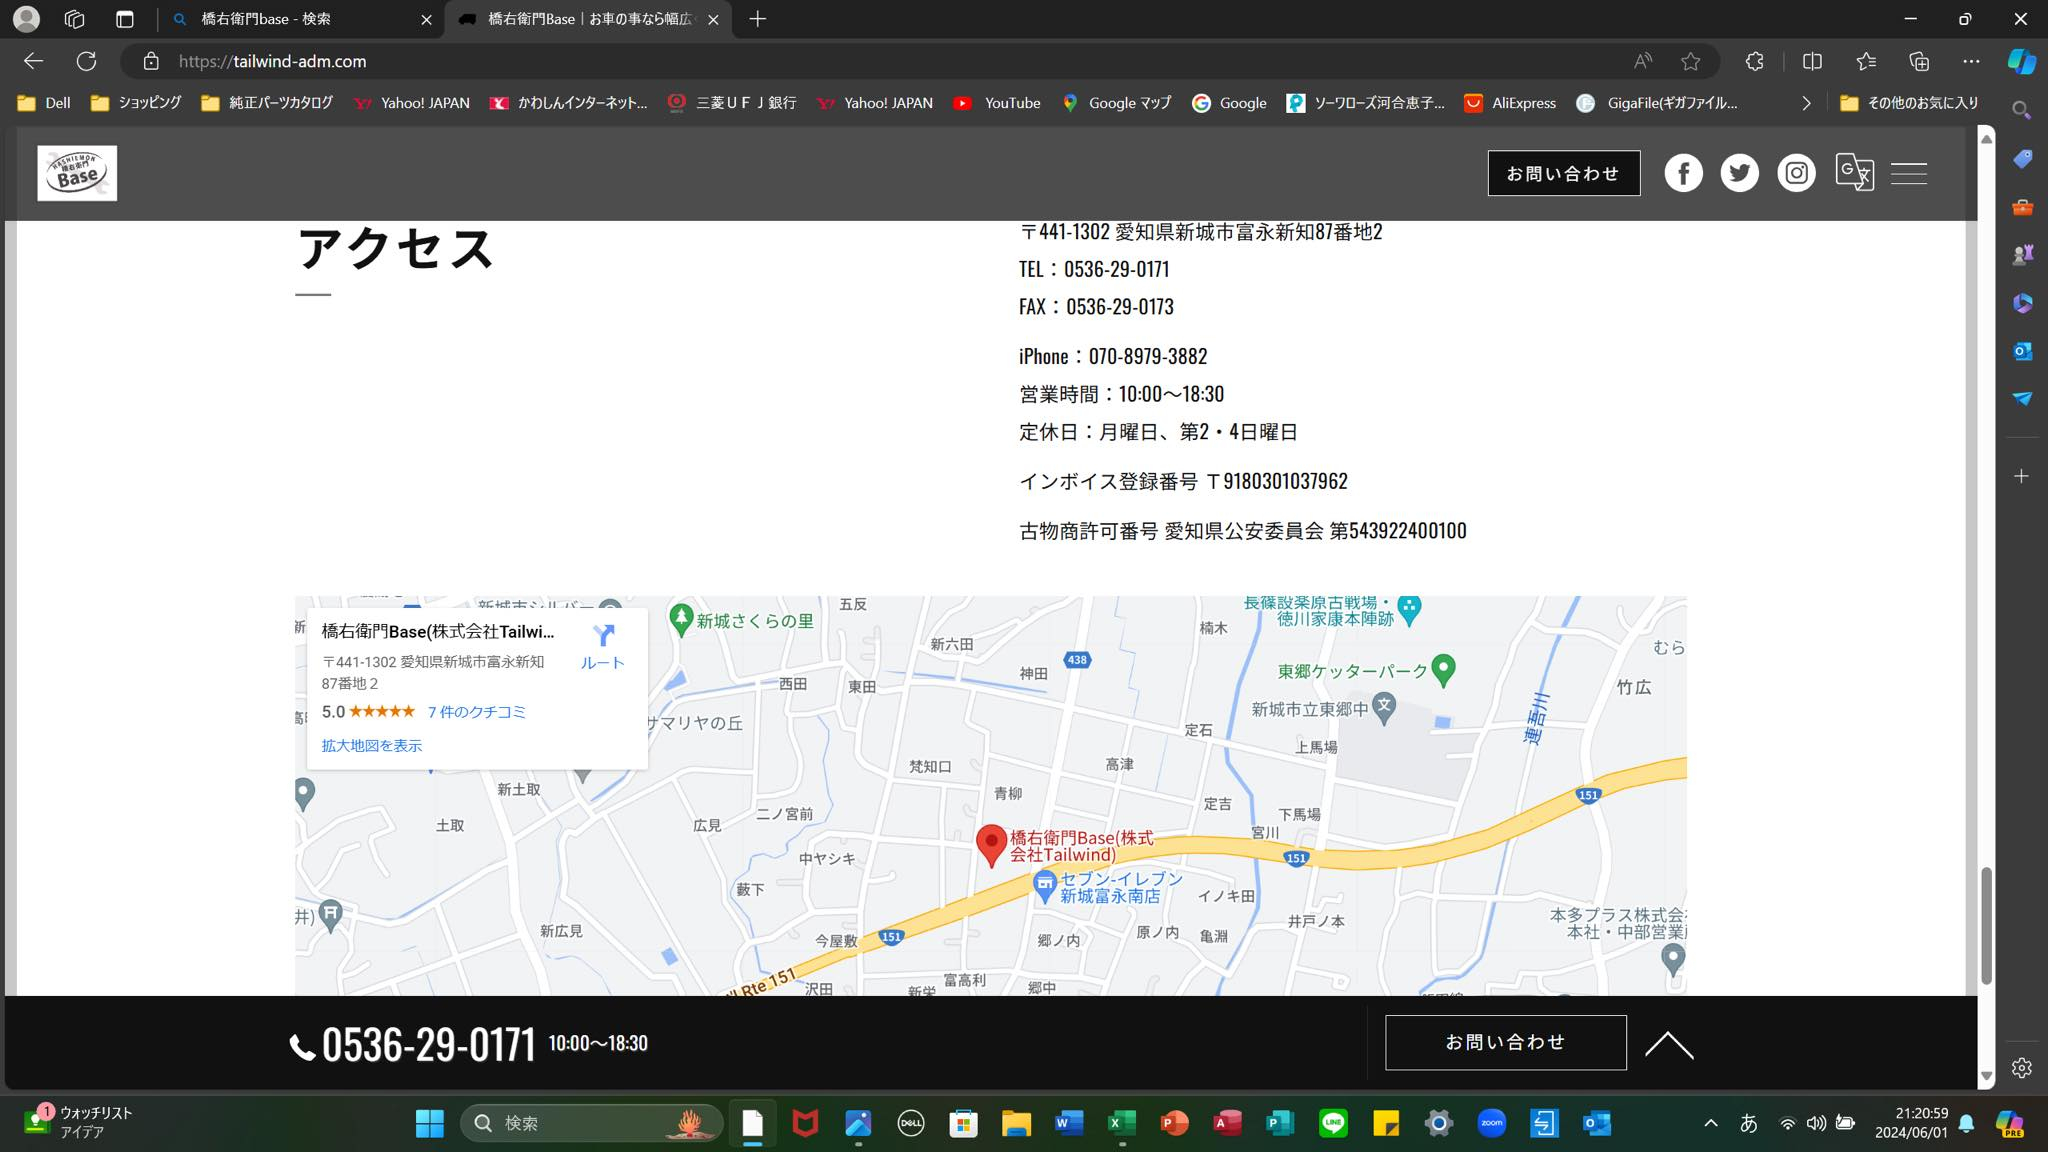2048x1152 pixels.
Task: Open Outlook icon in Edge sidebar
Action: pyautogui.click(x=2022, y=351)
